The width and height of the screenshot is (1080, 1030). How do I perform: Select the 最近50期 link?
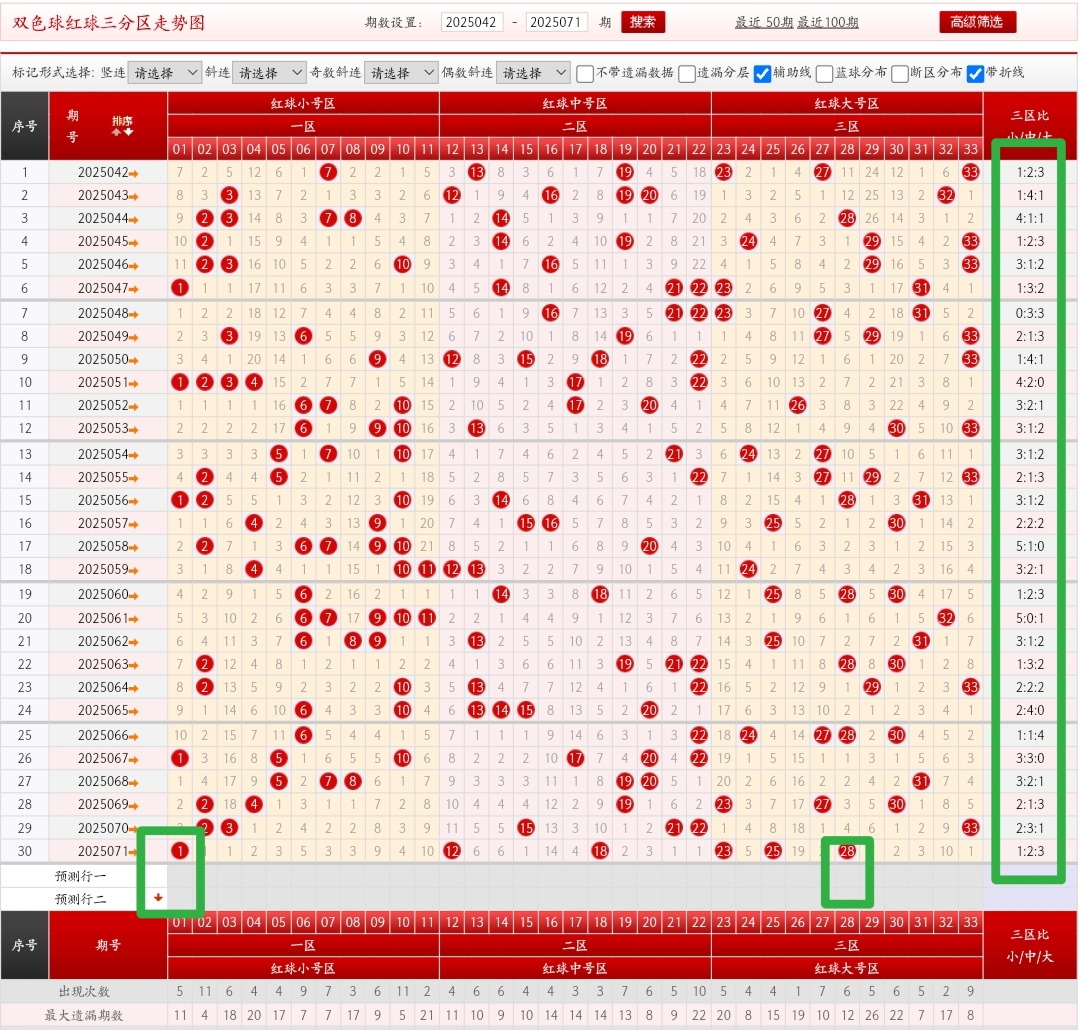click(763, 23)
